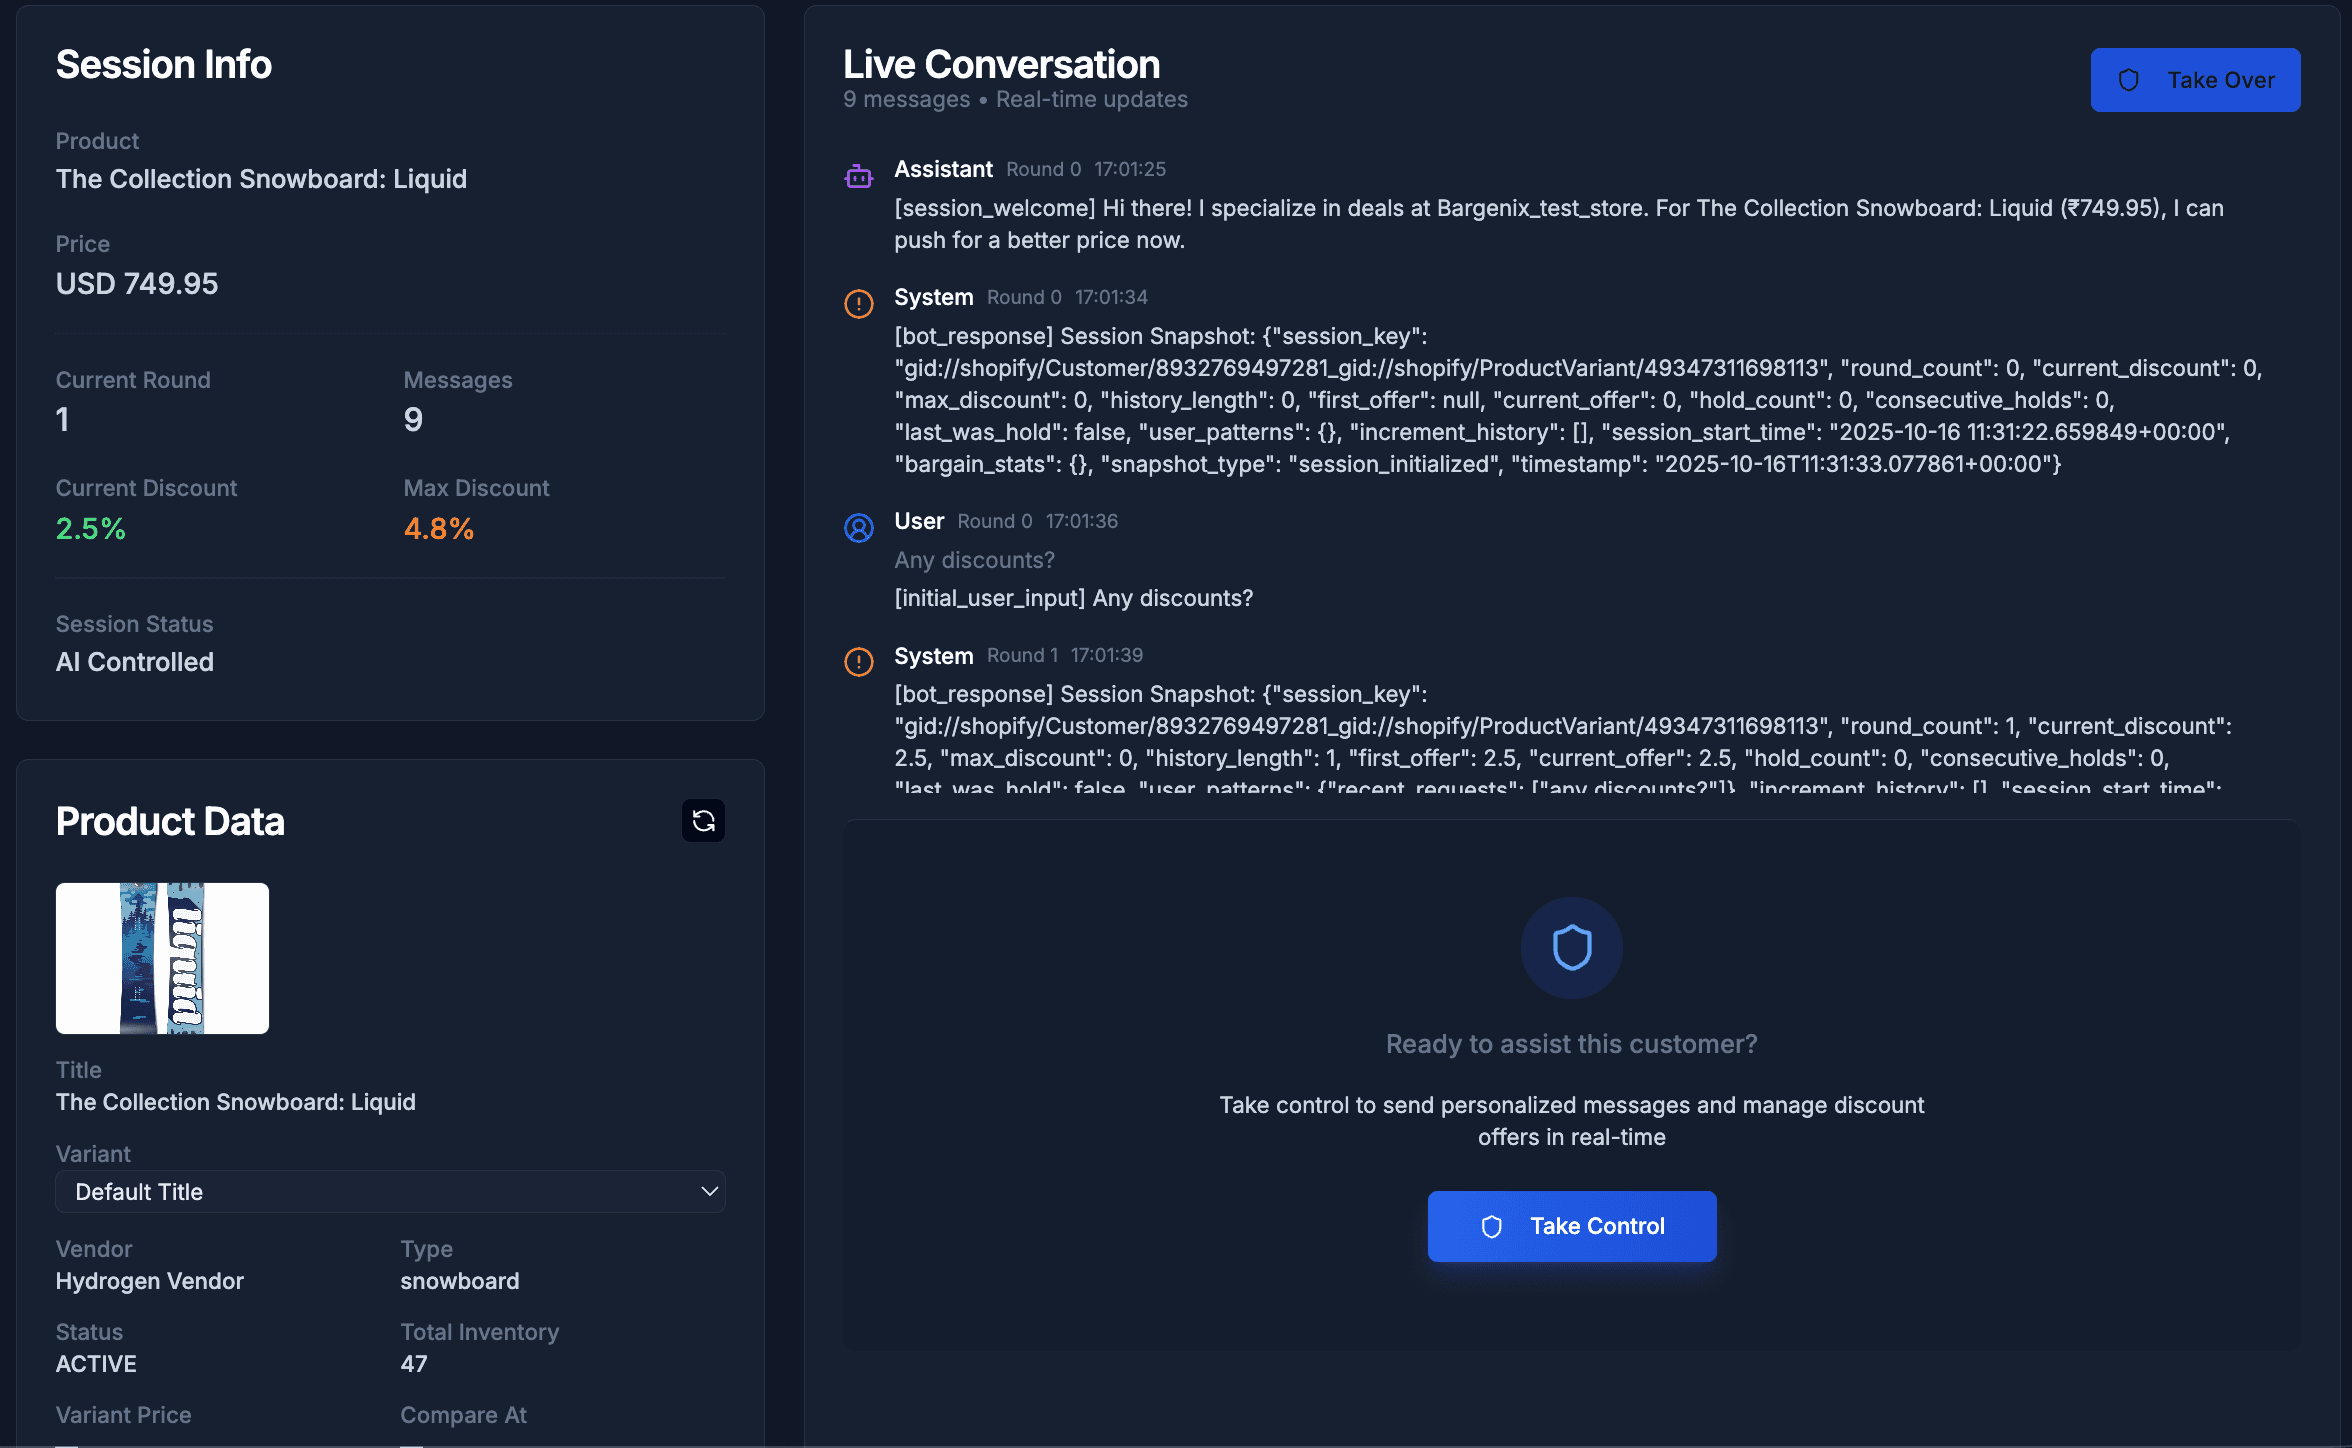Viewport: 2352px width, 1448px height.
Task: Click the snowboard product thumbnail image
Action: click(x=161, y=958)
